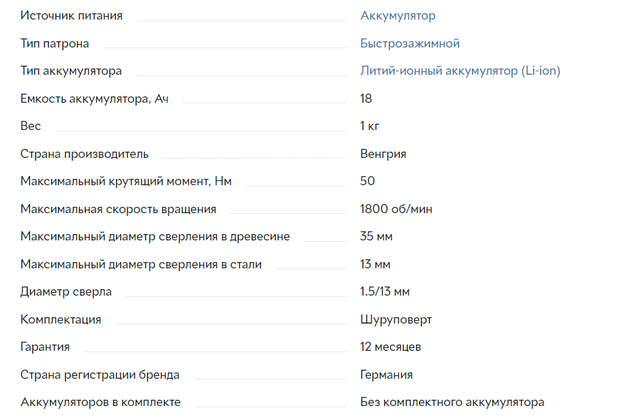Screen dimensions: 640x420
Task: Click the 1 кг weight value
Action: (370, 126)
